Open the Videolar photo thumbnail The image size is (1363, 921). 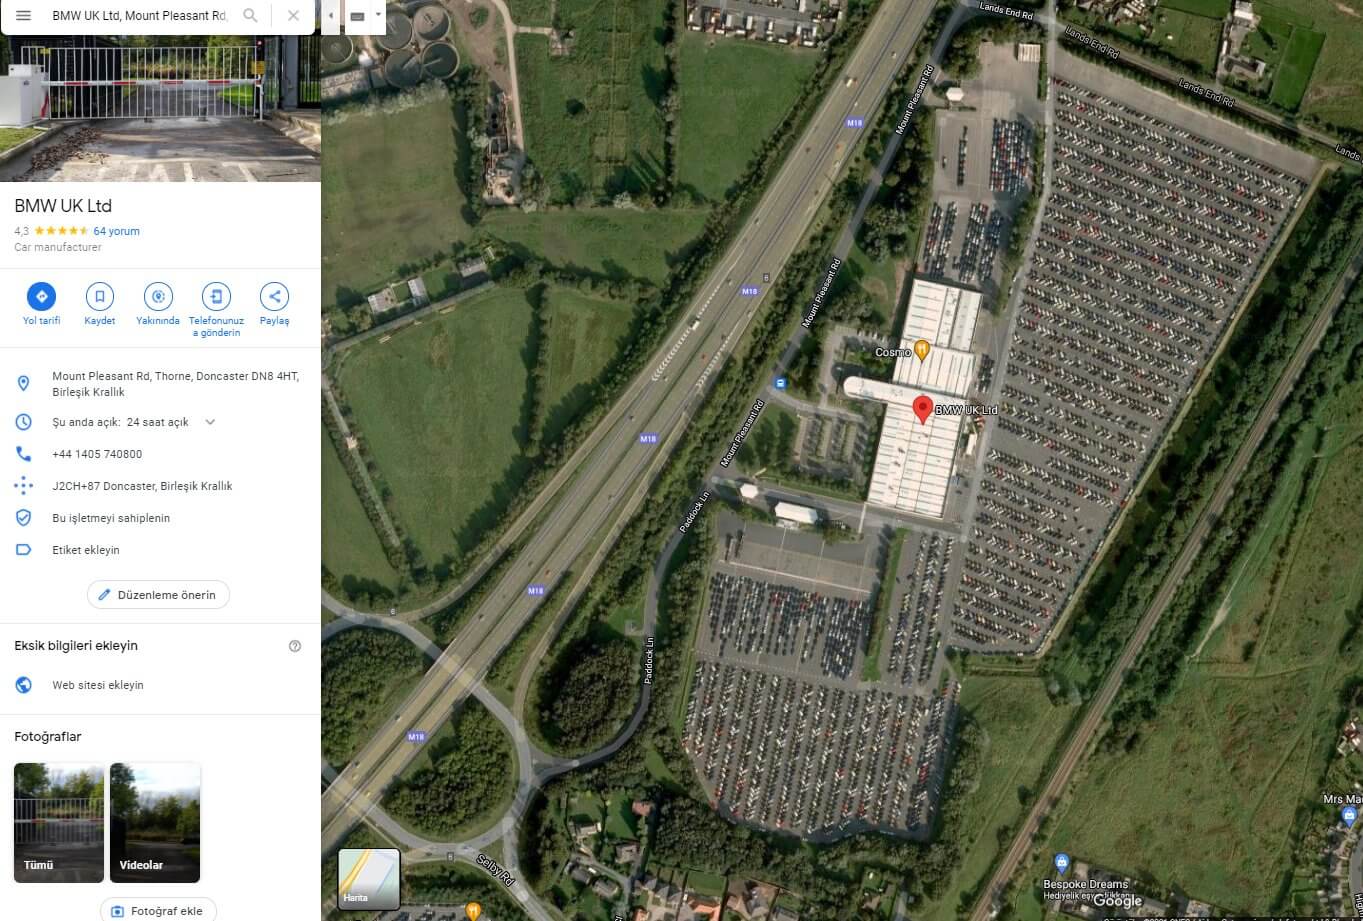pyautogui.click(x=155, y=823)
